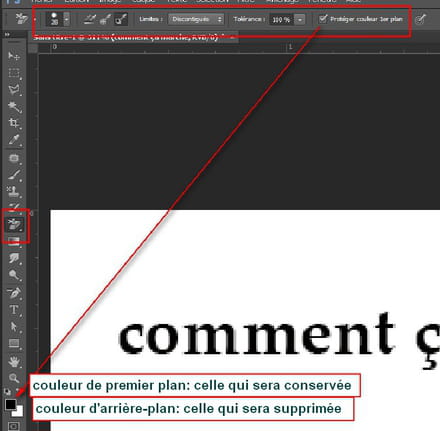This screenshot has height=431, width=440.
Task: Select the Rectangular Marquee tool
Action: coord(14,73)
